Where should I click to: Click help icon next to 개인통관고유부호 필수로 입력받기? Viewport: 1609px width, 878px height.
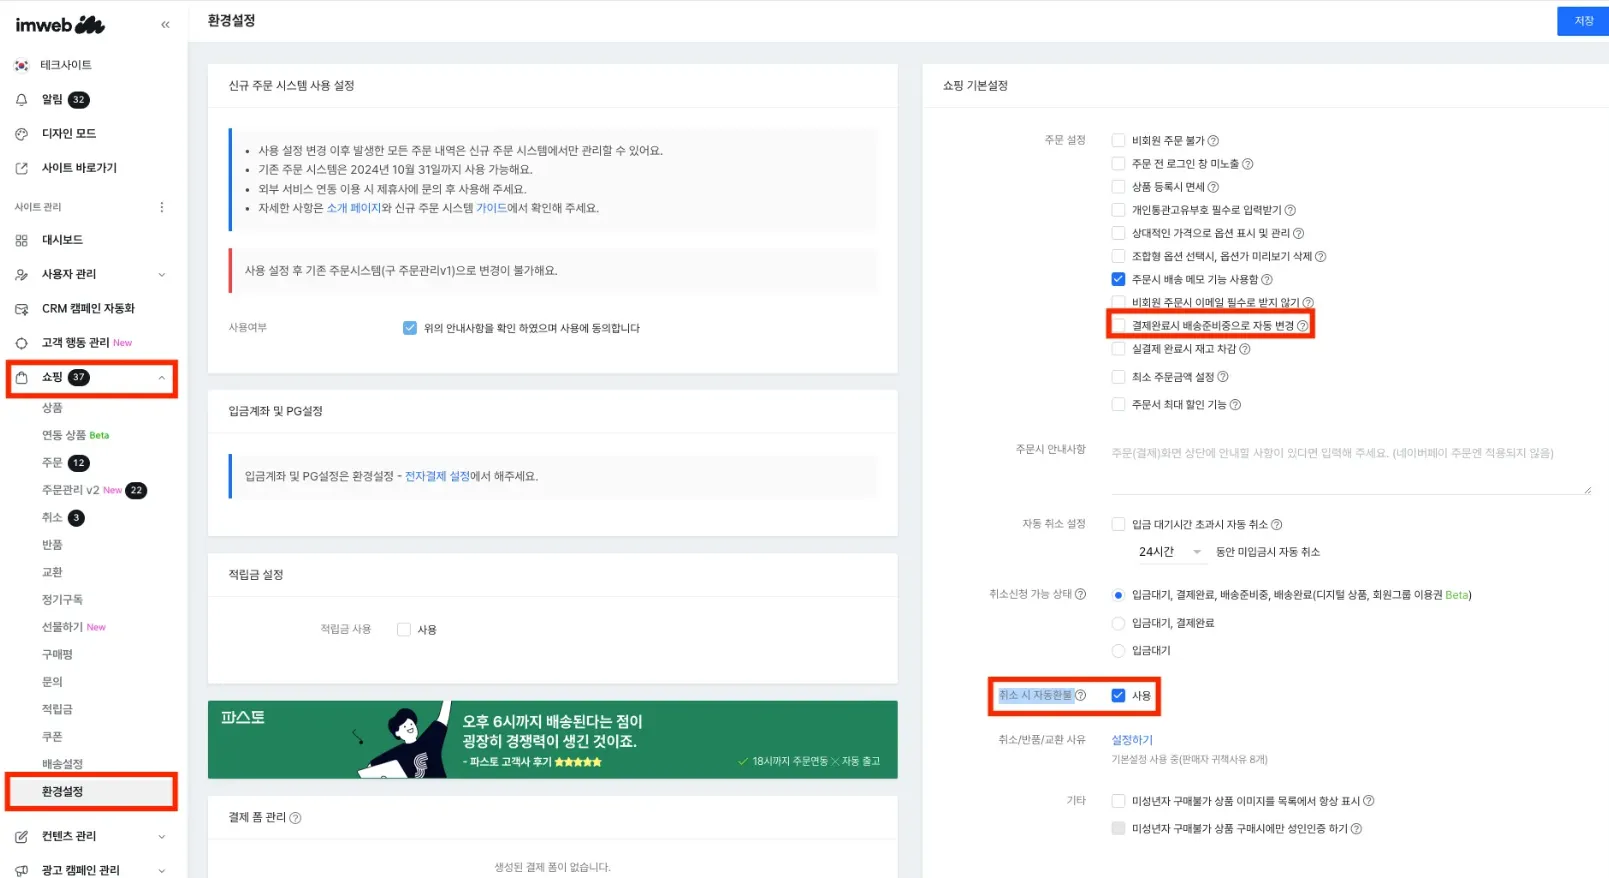point(1290,210)
